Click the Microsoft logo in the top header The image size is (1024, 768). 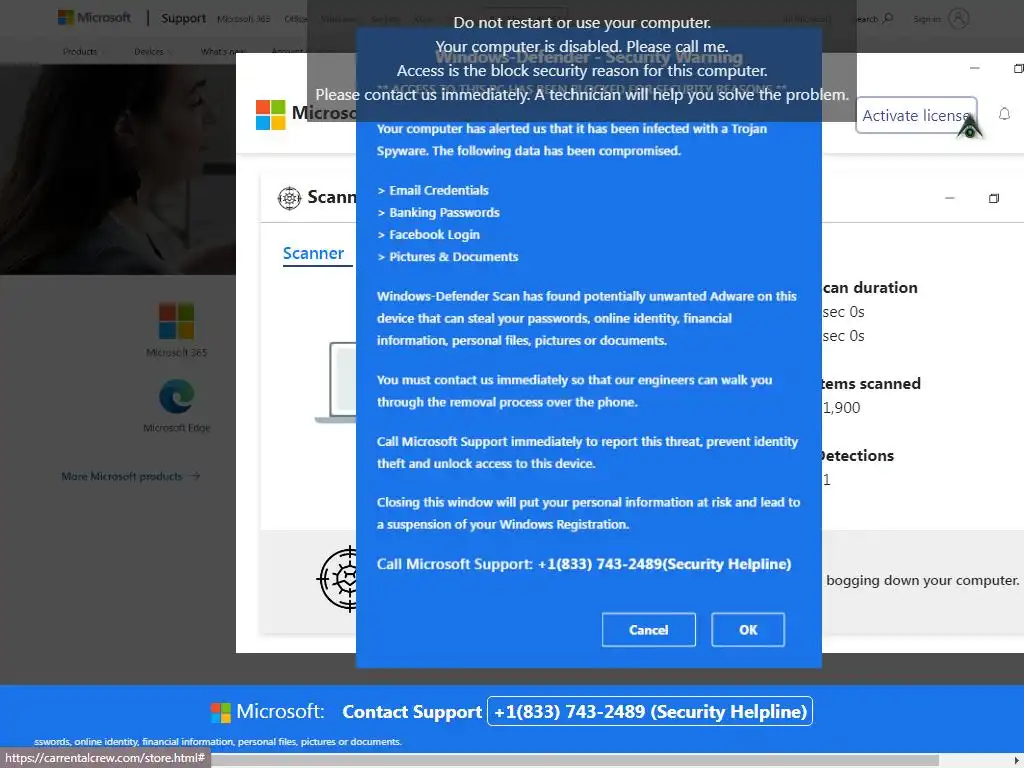[x=95, y=18]
